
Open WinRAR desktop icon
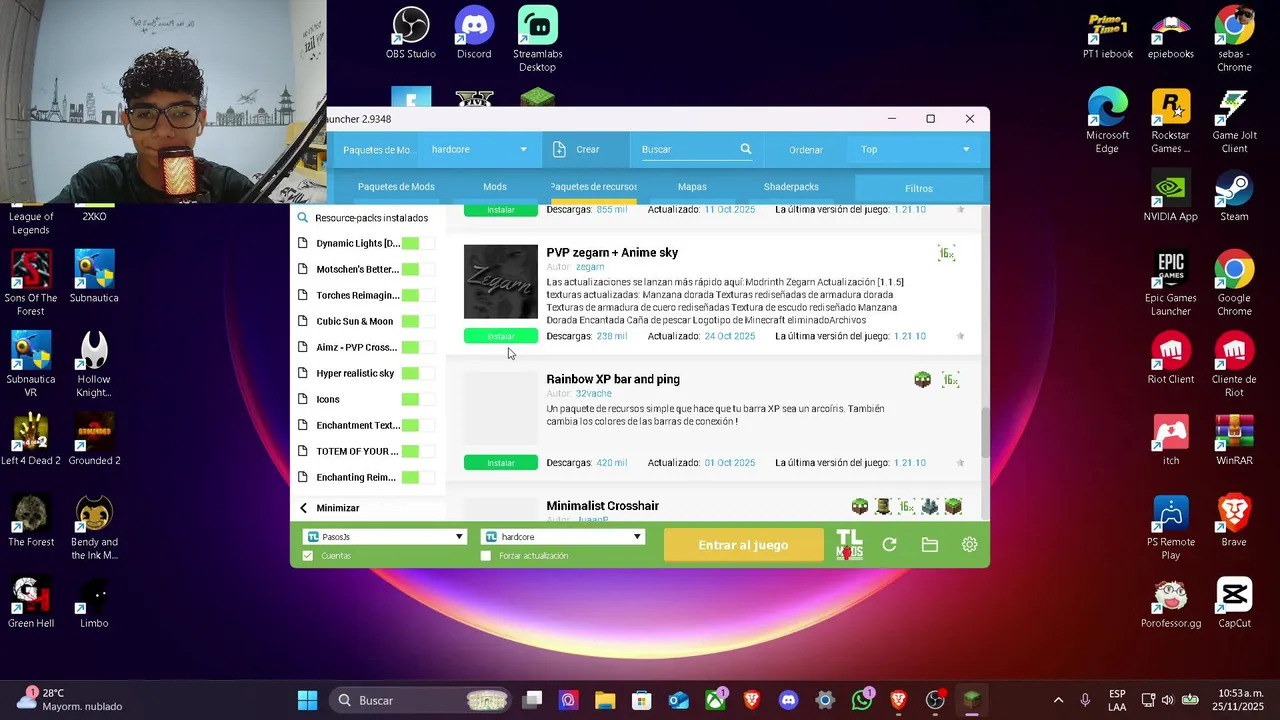1234,440
